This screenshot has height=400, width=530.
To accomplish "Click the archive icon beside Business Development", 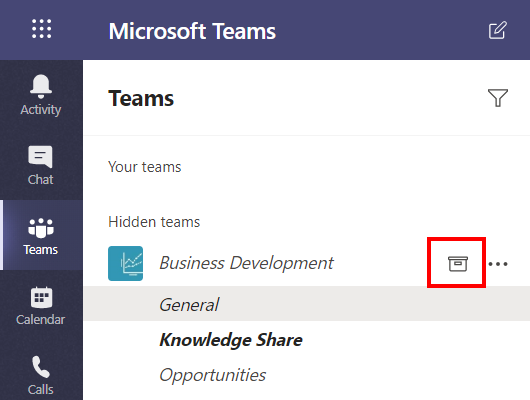I will tap(458, 263).
